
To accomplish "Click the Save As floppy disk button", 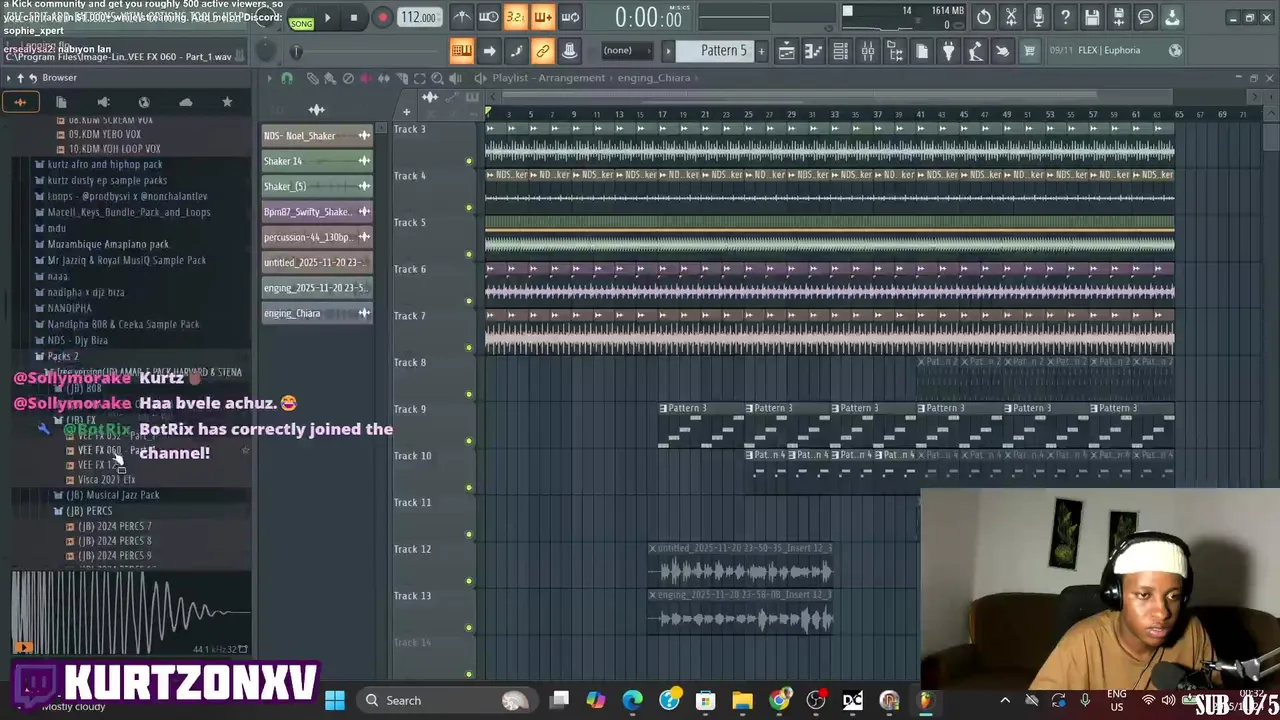I will [x=1119, y=17].
